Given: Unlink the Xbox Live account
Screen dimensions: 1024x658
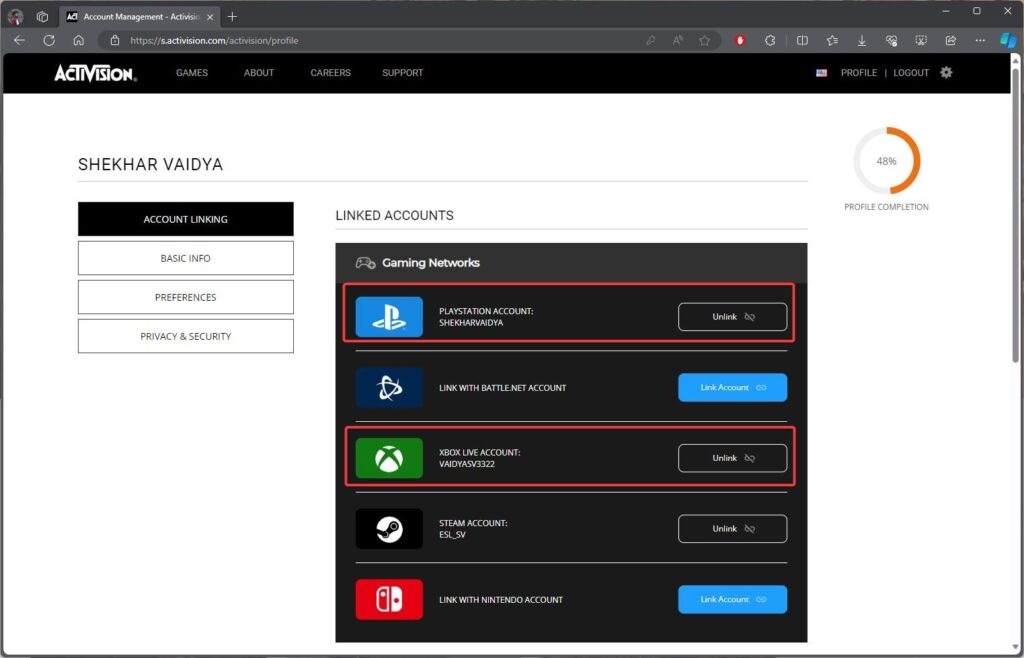Looking at the screenshot, I should point(733,458).
